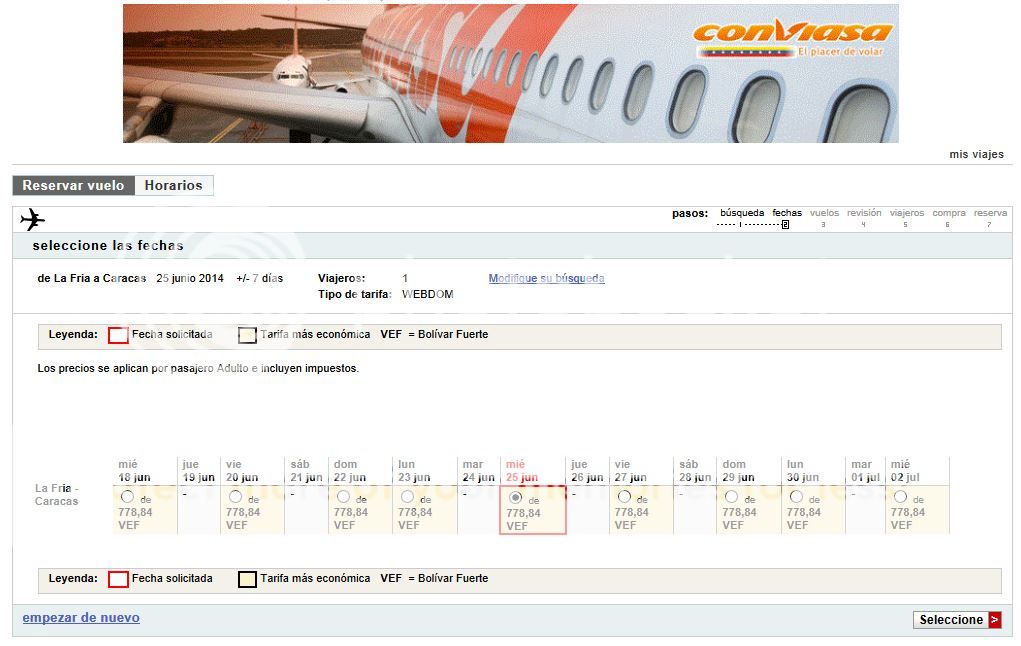Click the fechas step marker in the progress bar

coord(786,225)
